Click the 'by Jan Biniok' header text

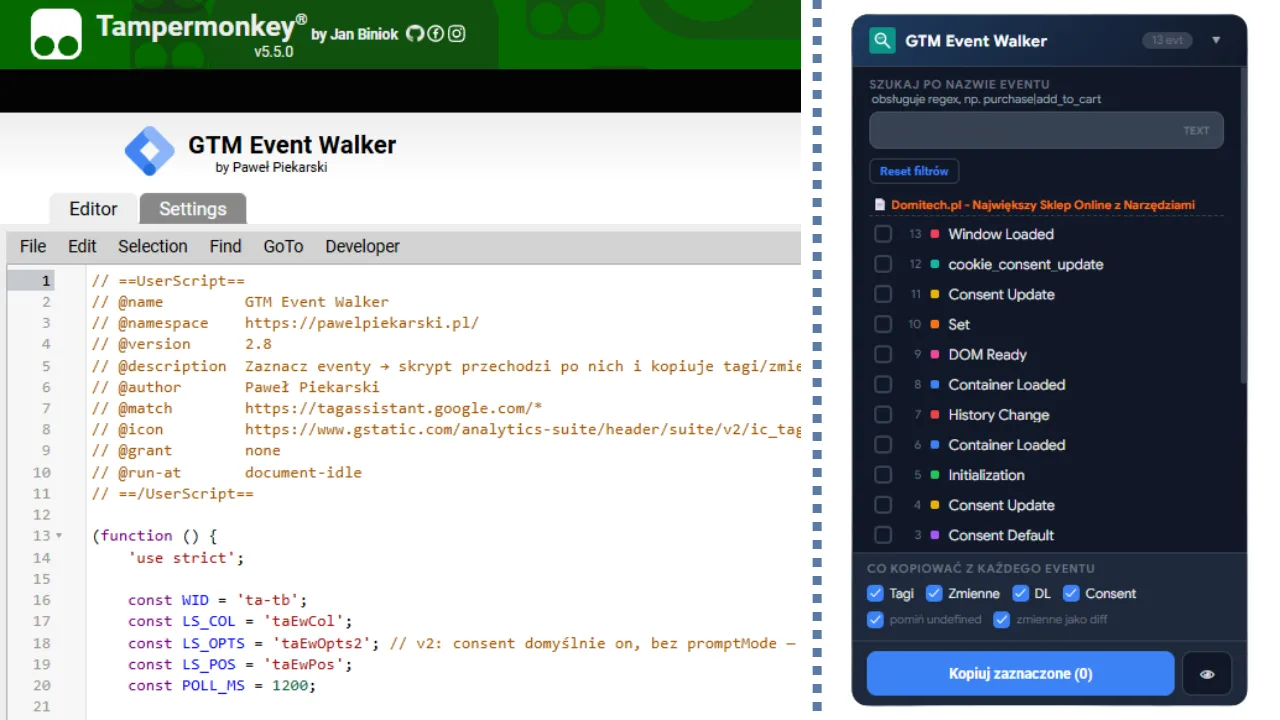click(354, 34)
